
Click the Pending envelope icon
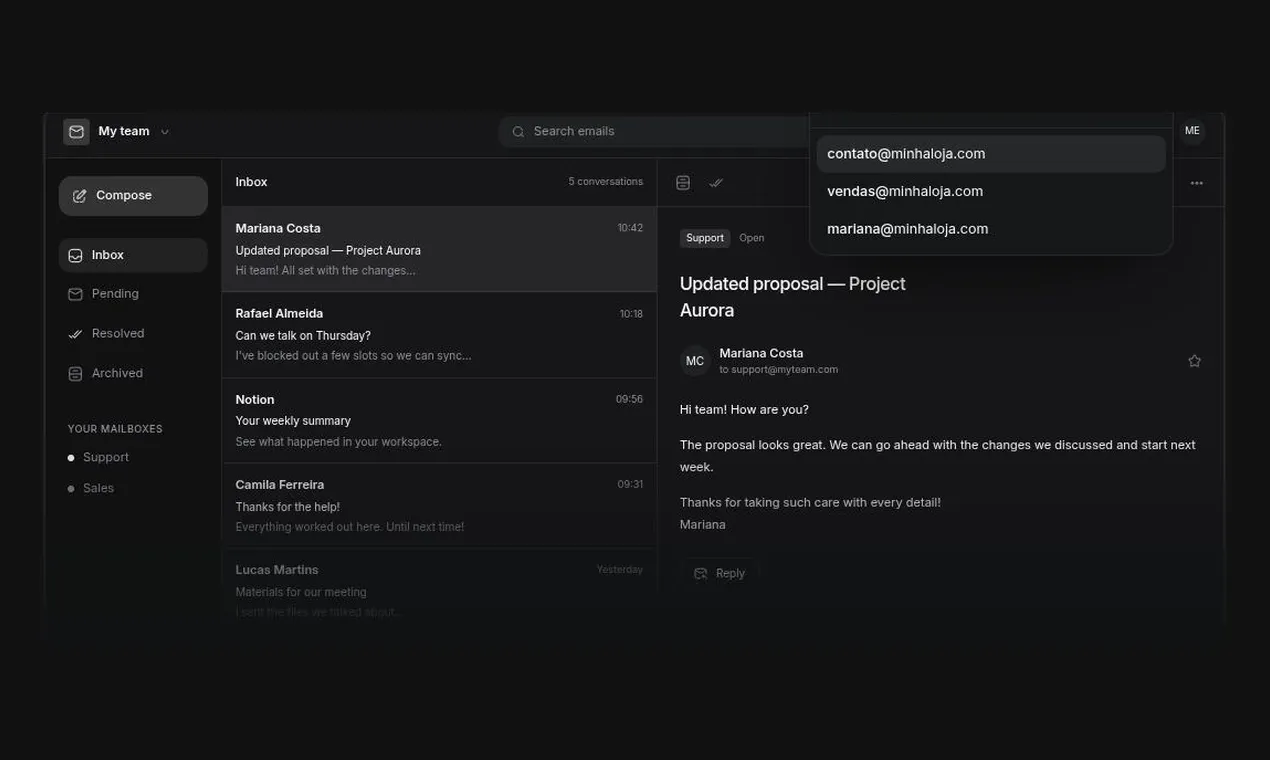75,294
